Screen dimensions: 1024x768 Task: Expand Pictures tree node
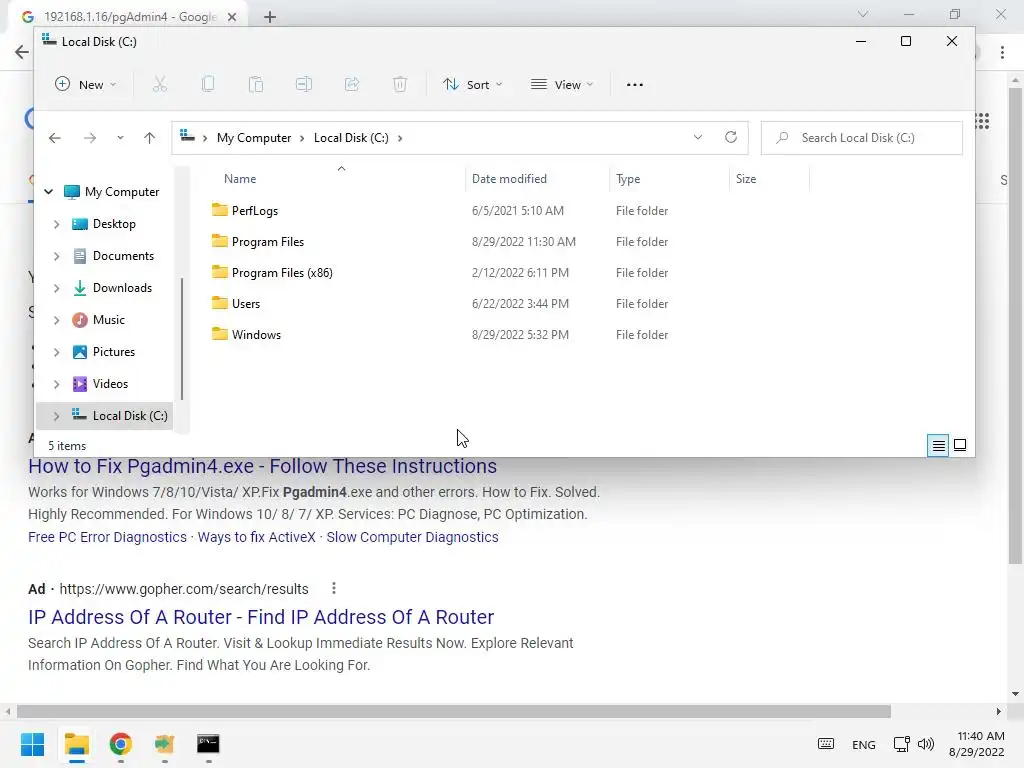tap(56, 352)
